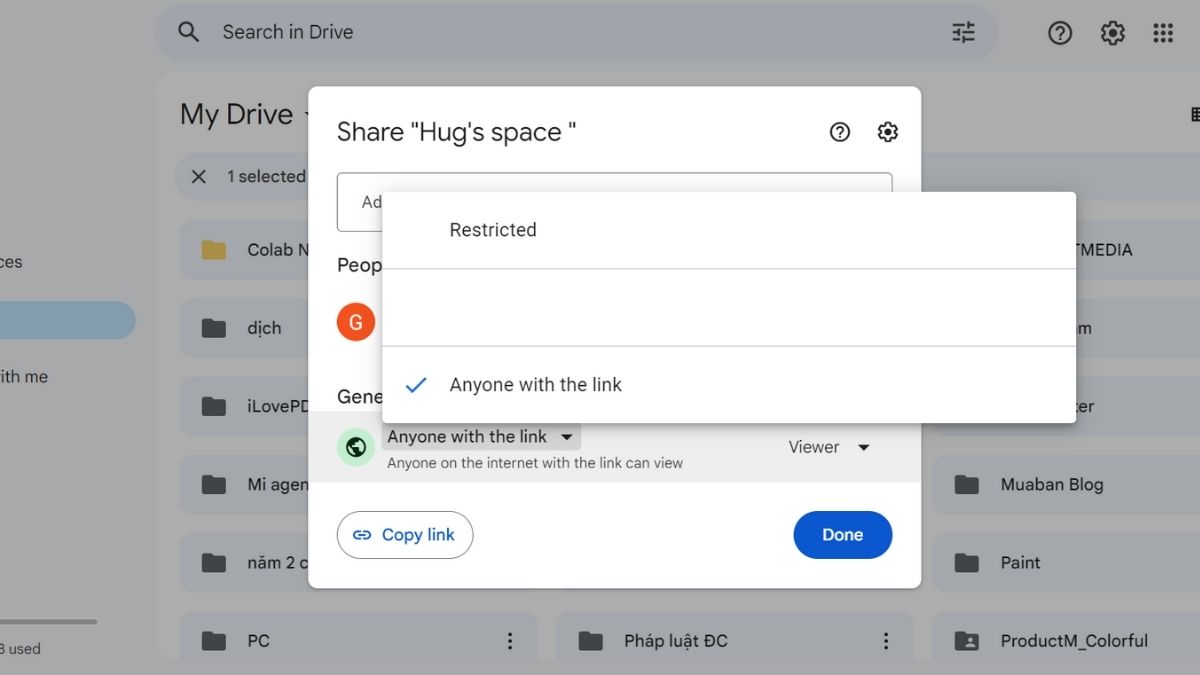The height and width of the screenshot is (675, 1200).
Task: Select the Anyone with the link option
Action: pyautogui.click(x=536, y=384)
